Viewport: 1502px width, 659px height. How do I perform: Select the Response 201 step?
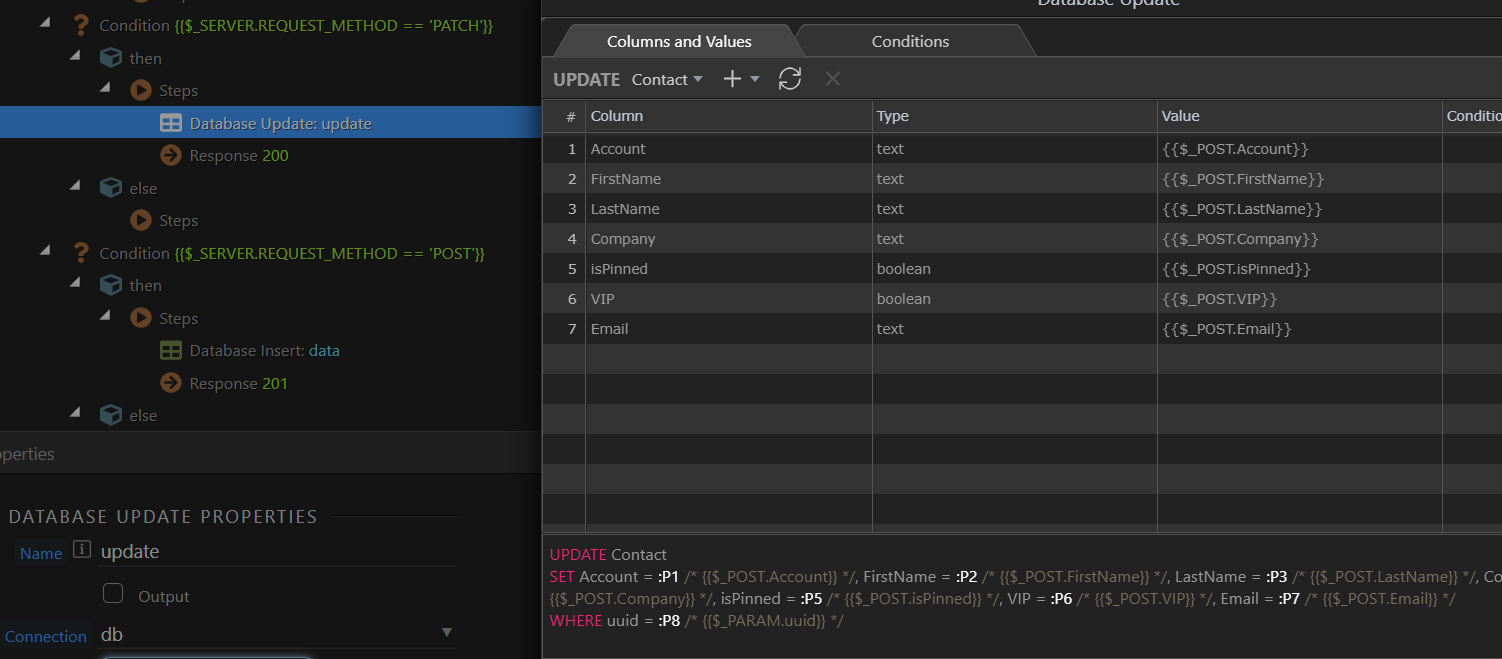[238, 384]
